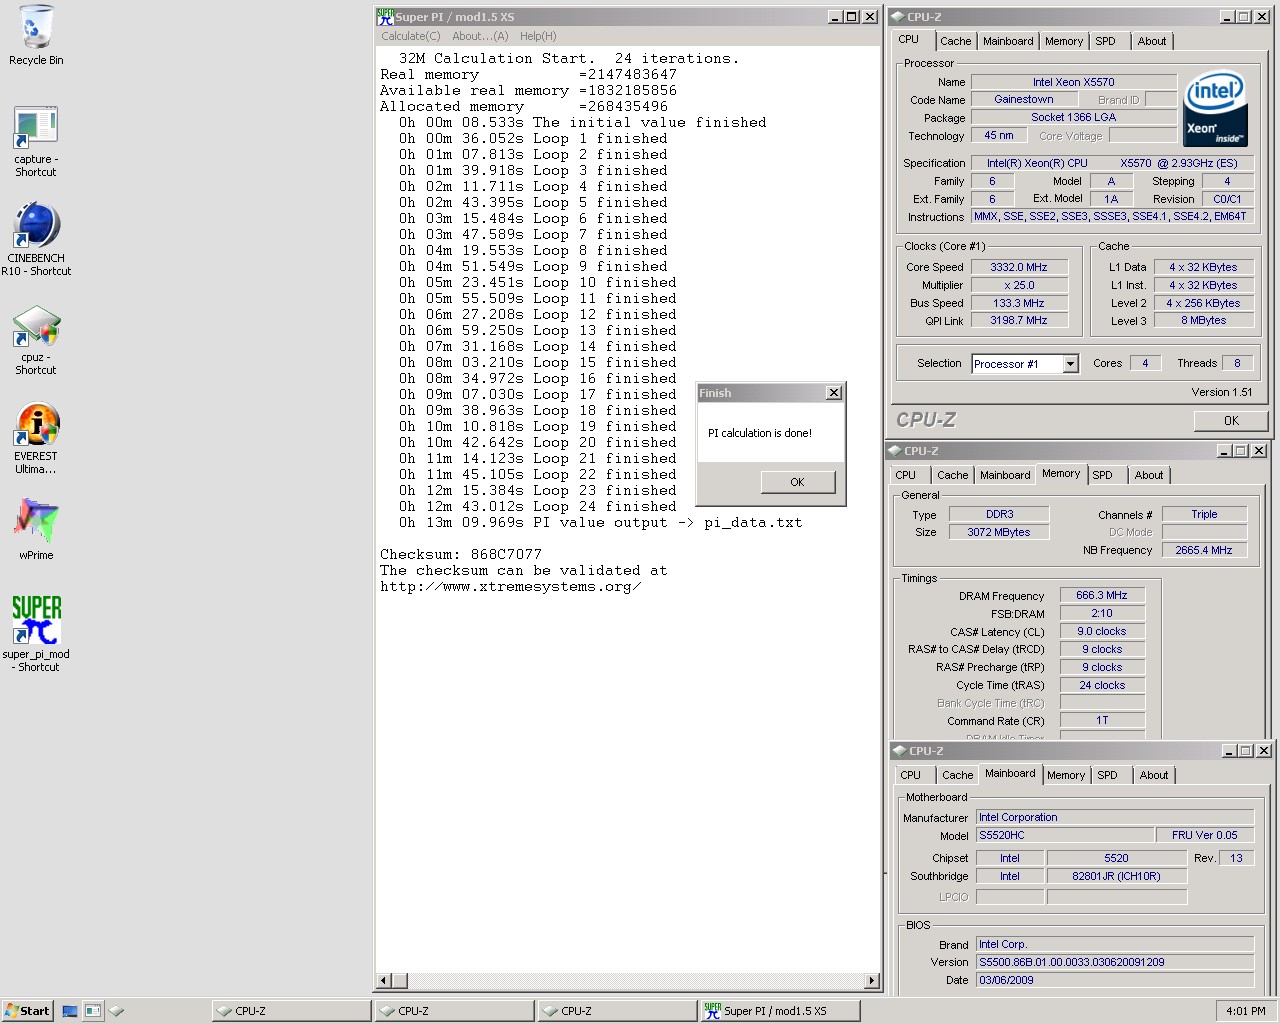Click the x 25.0 multiplier value
The image size is (1280, 1024).
click(x=1018, y=285)
